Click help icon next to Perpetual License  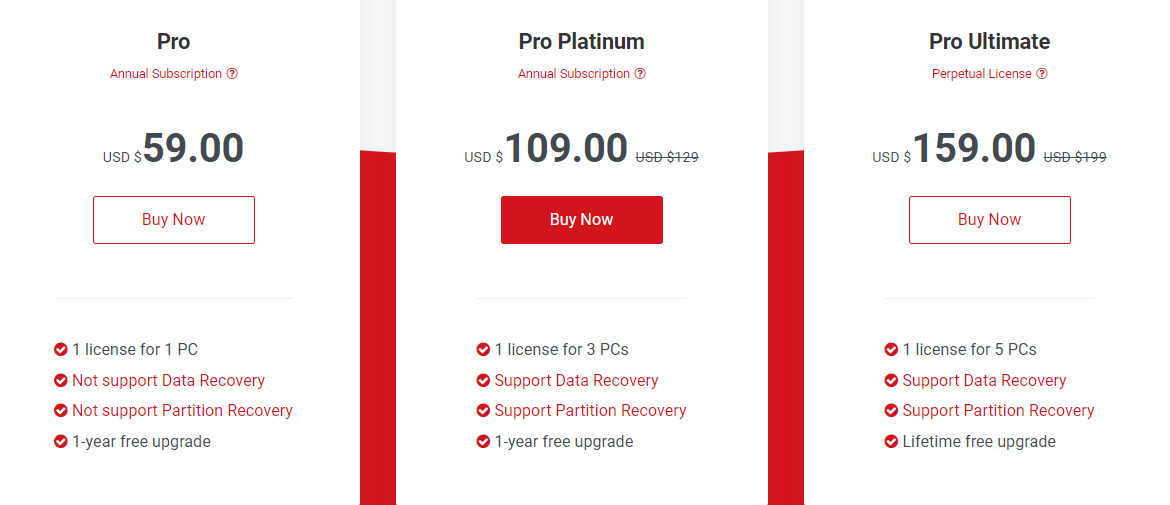tap(1042, 74)
